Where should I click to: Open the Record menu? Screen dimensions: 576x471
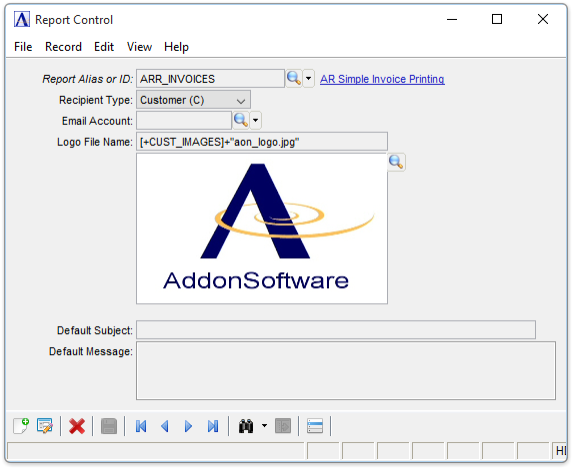click(63, 47)
